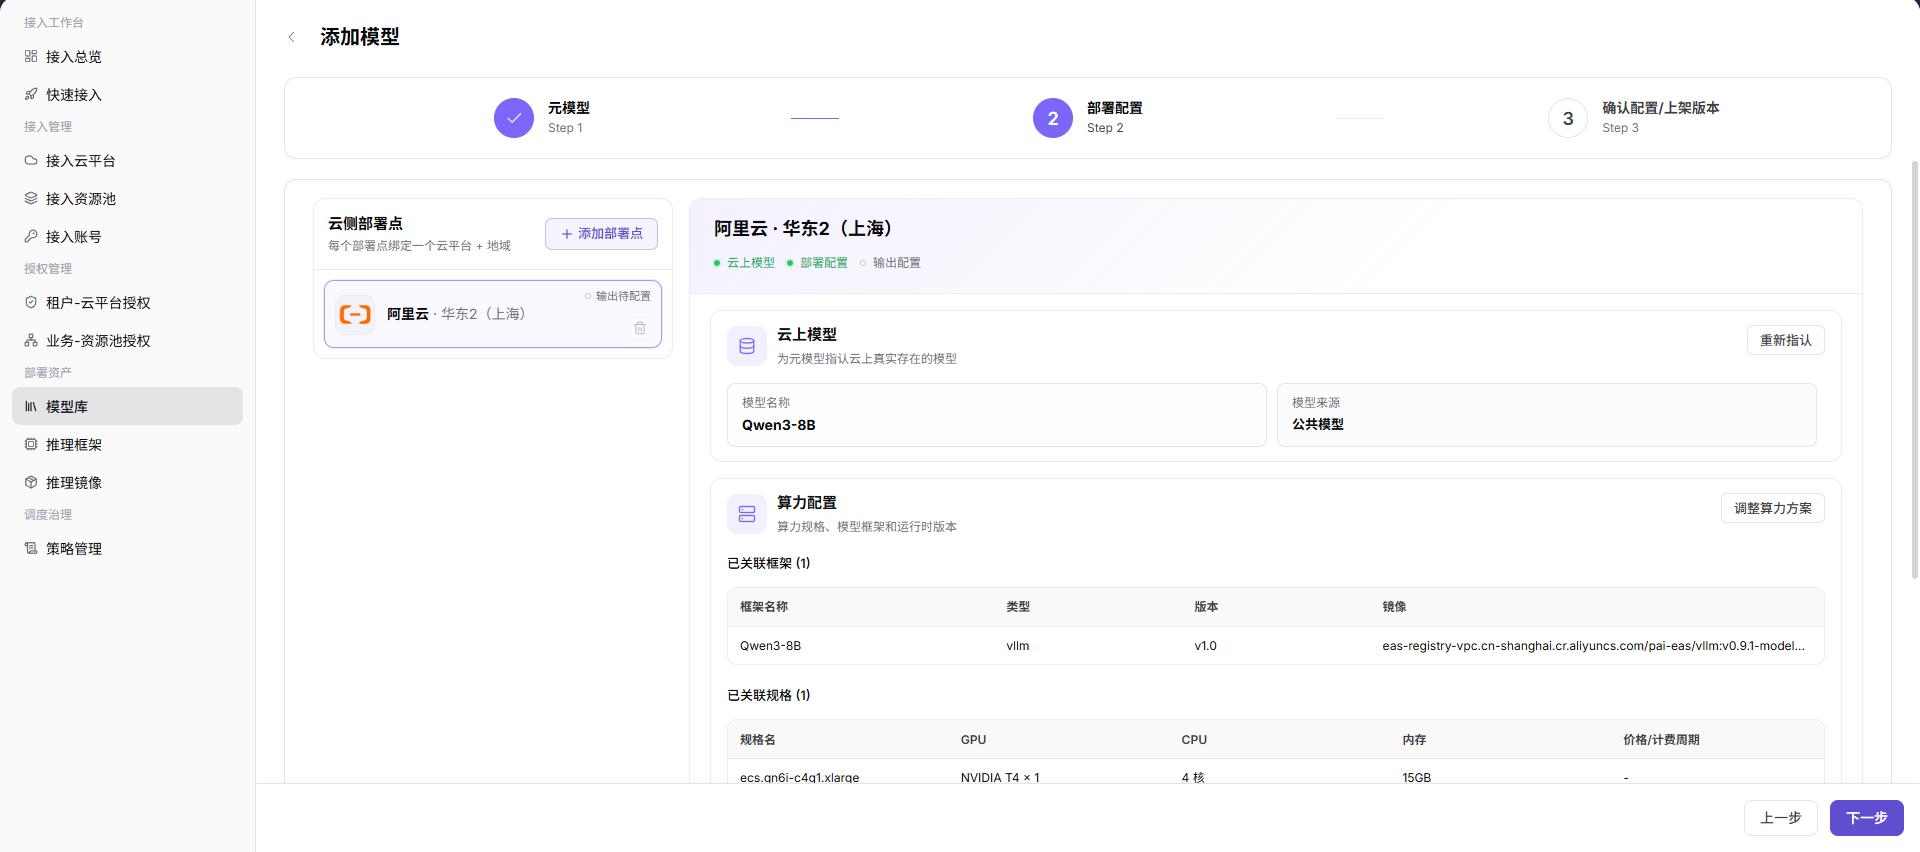Click the Alibaba Cloud logo icon

[x=355, y=314]
